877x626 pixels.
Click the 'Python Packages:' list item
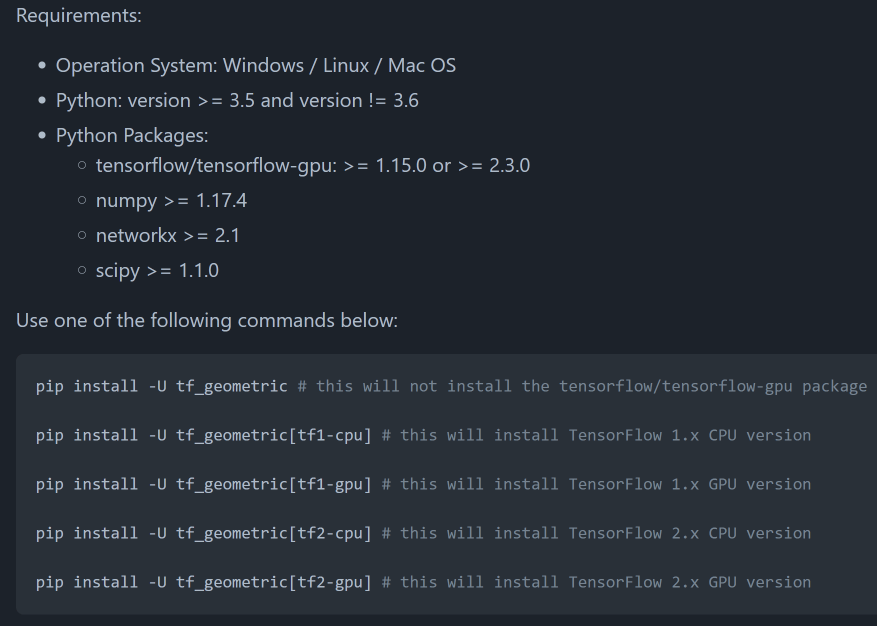tap(132, 135)
